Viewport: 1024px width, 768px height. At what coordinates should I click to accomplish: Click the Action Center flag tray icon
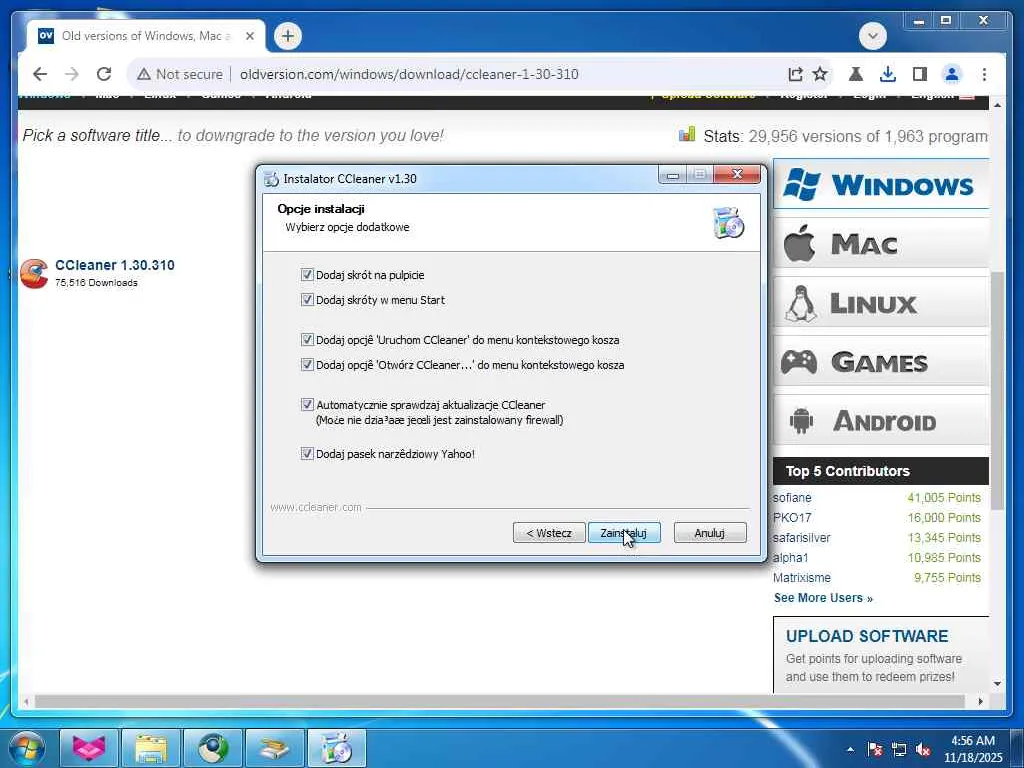tap(874, 749)
